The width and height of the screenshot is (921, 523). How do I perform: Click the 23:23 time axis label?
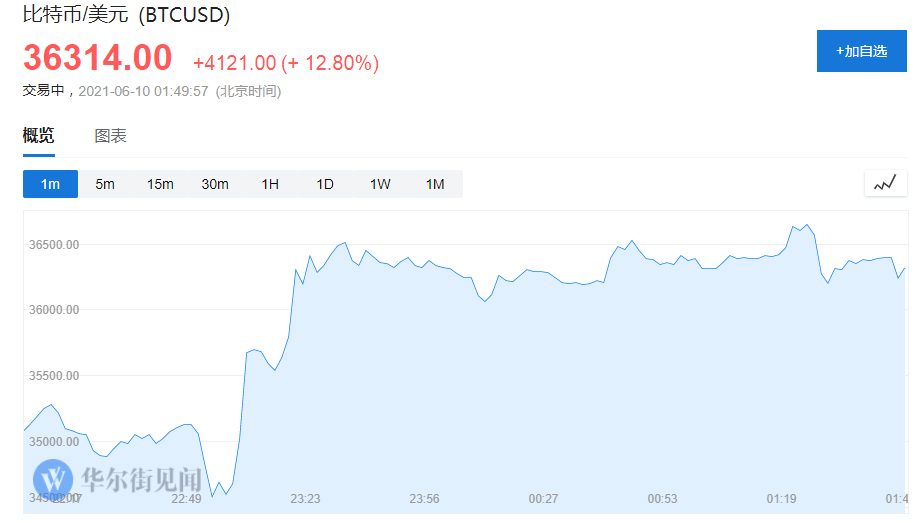click(x=305, y=498)
